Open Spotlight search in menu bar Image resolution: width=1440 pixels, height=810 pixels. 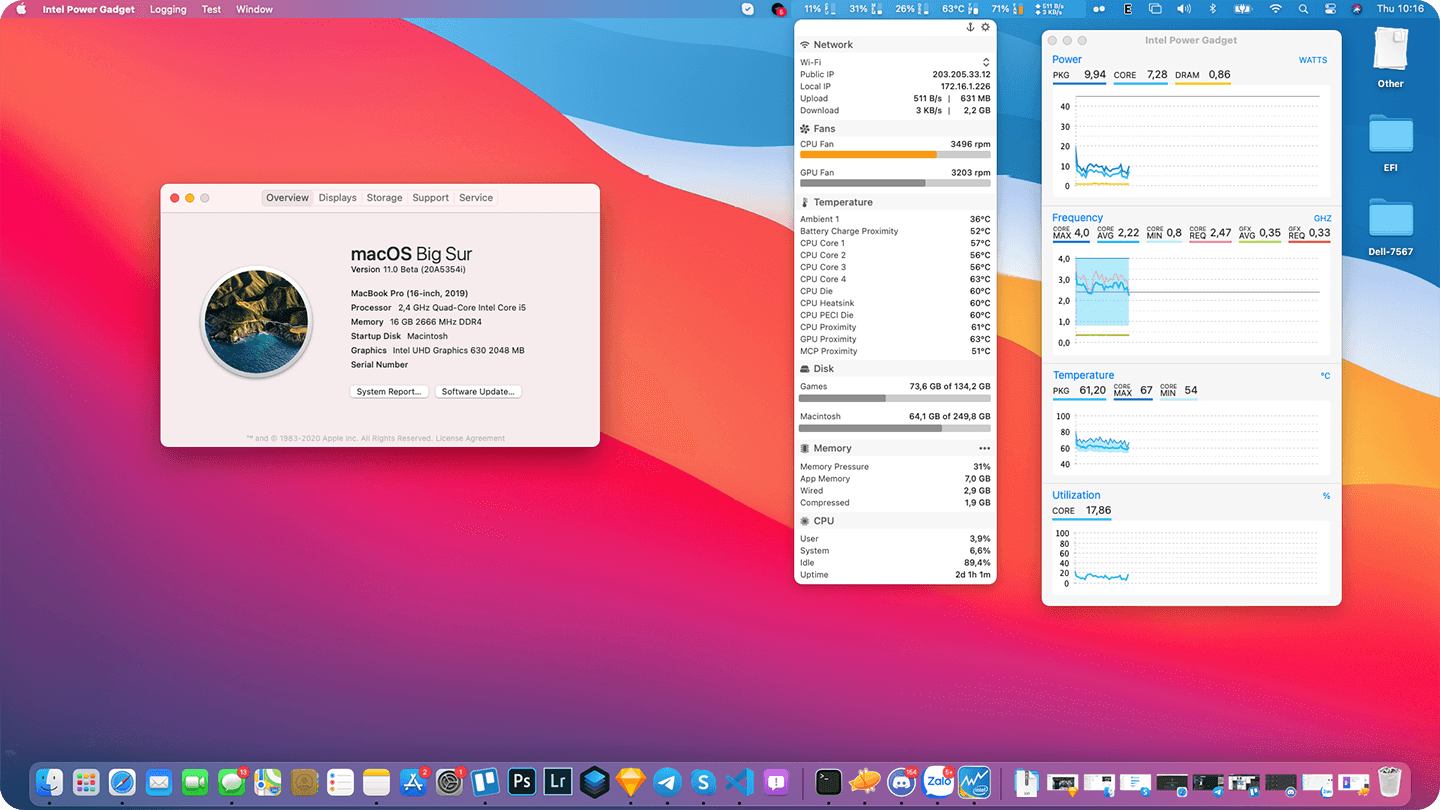(x=1302, y=9)
